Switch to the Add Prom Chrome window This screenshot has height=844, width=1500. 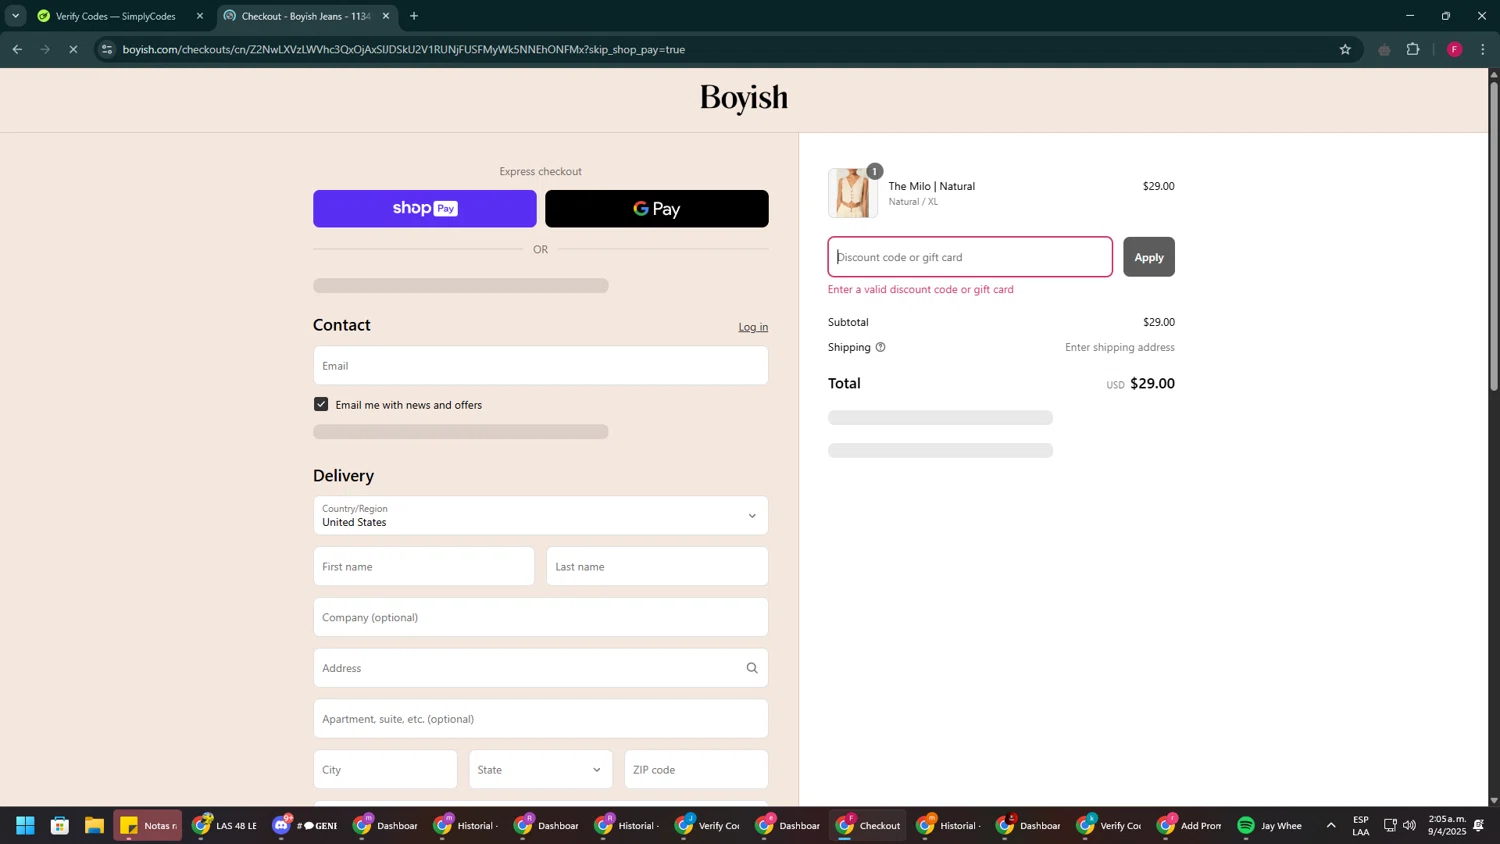point(1189,826)
